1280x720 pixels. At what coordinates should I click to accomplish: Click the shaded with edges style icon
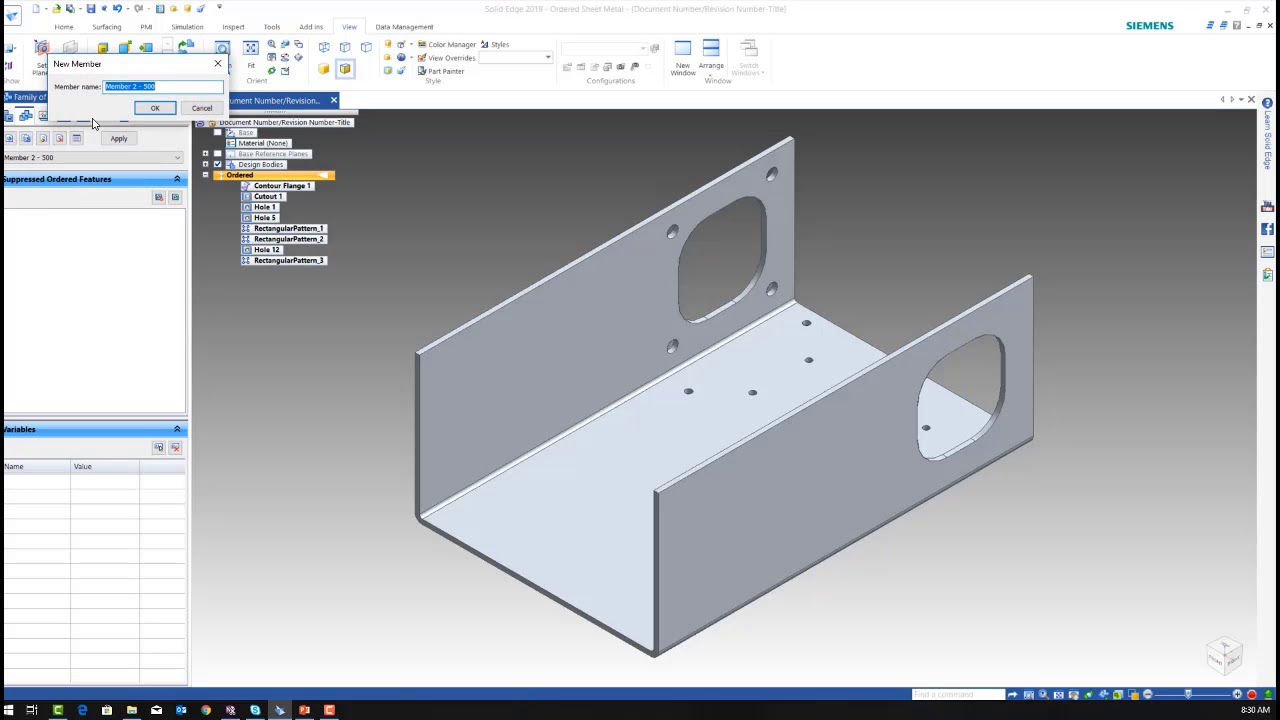tap(345, 69)
